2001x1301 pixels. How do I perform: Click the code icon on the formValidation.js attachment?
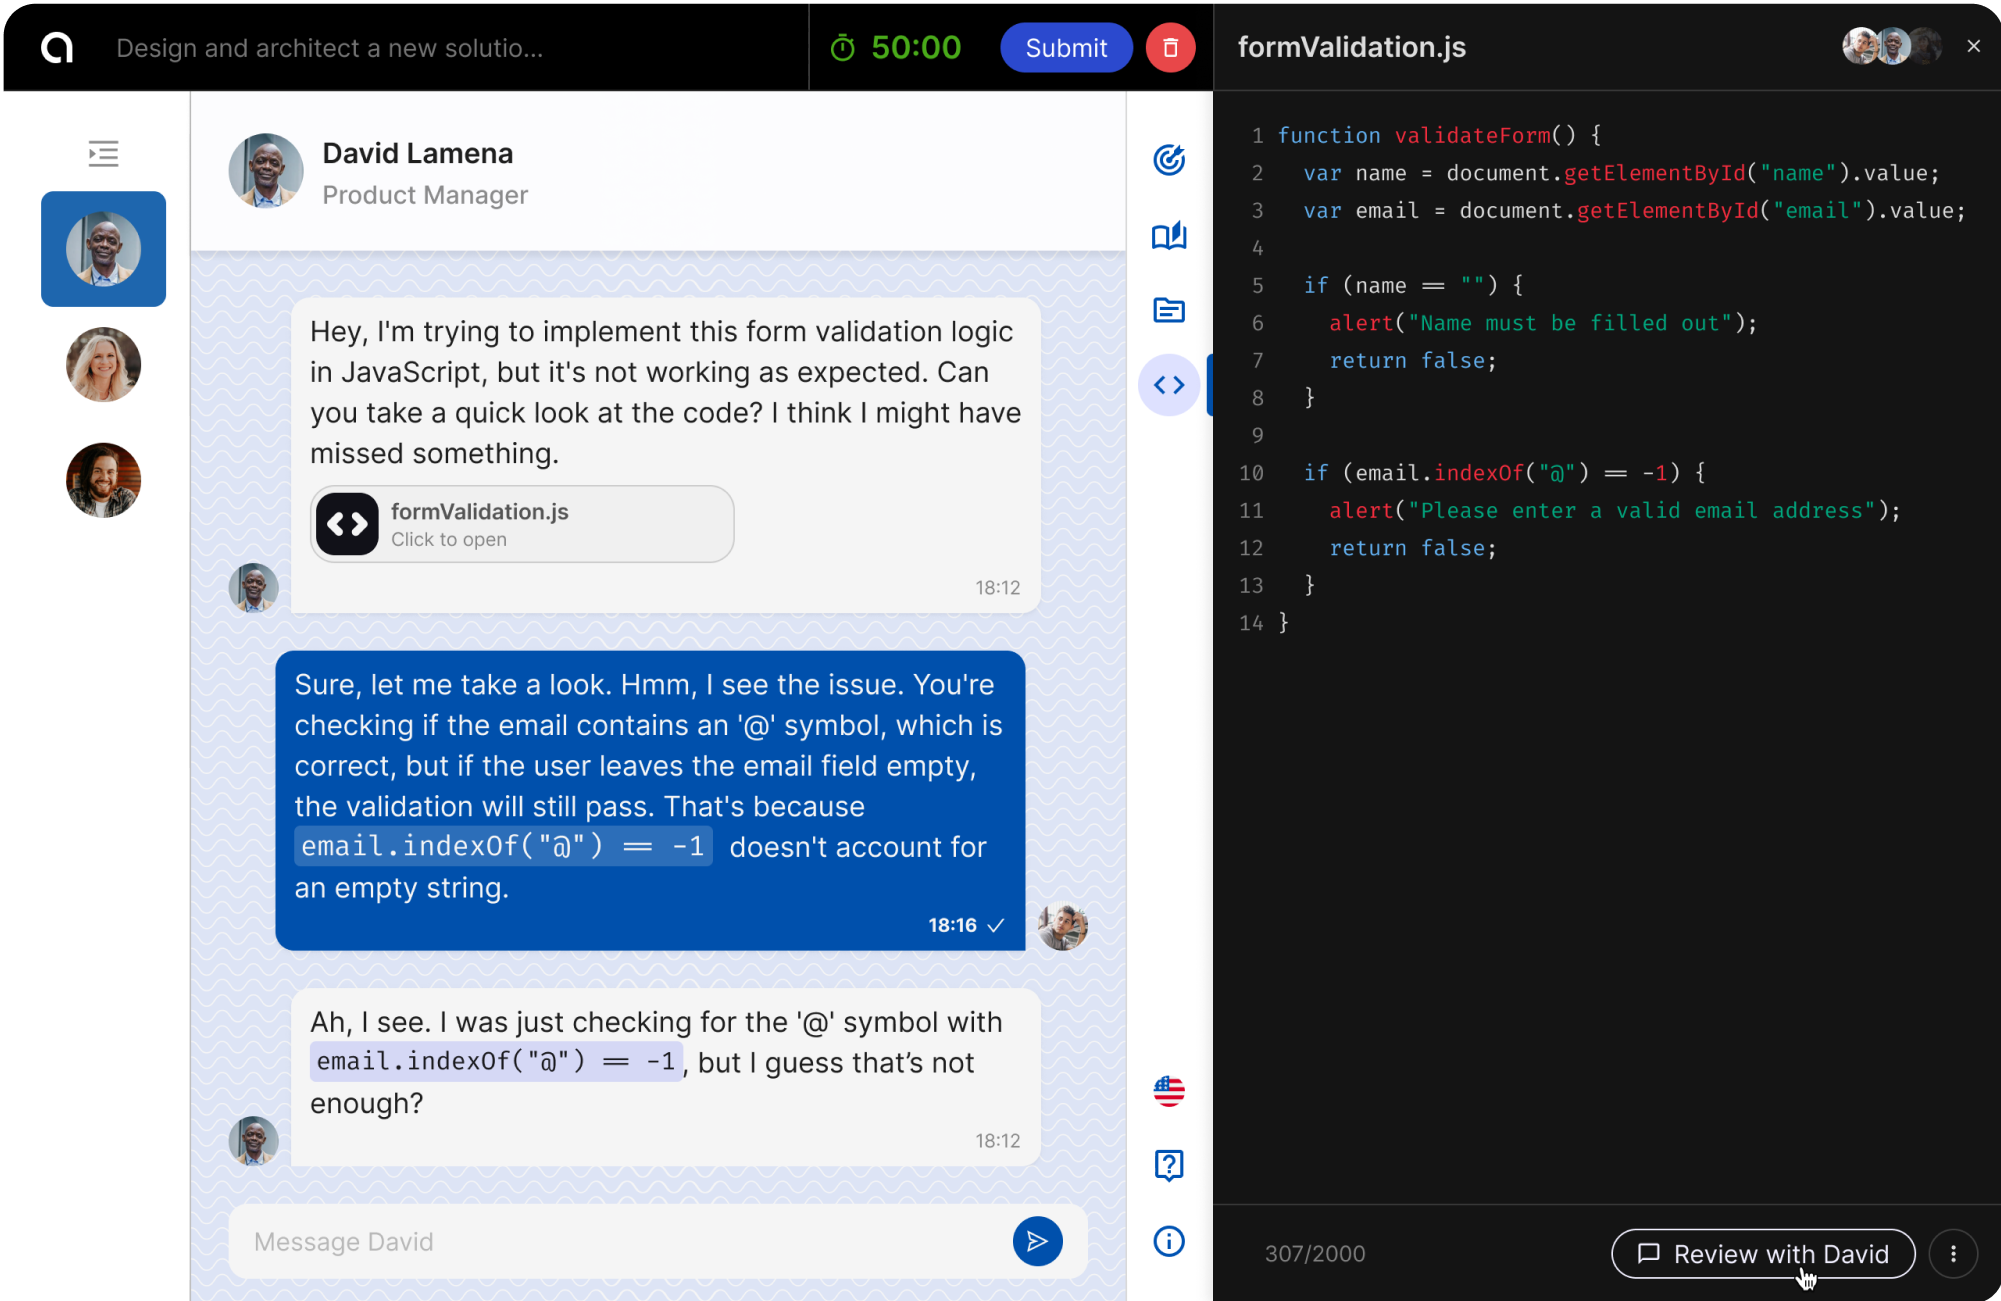click(348, 524)
